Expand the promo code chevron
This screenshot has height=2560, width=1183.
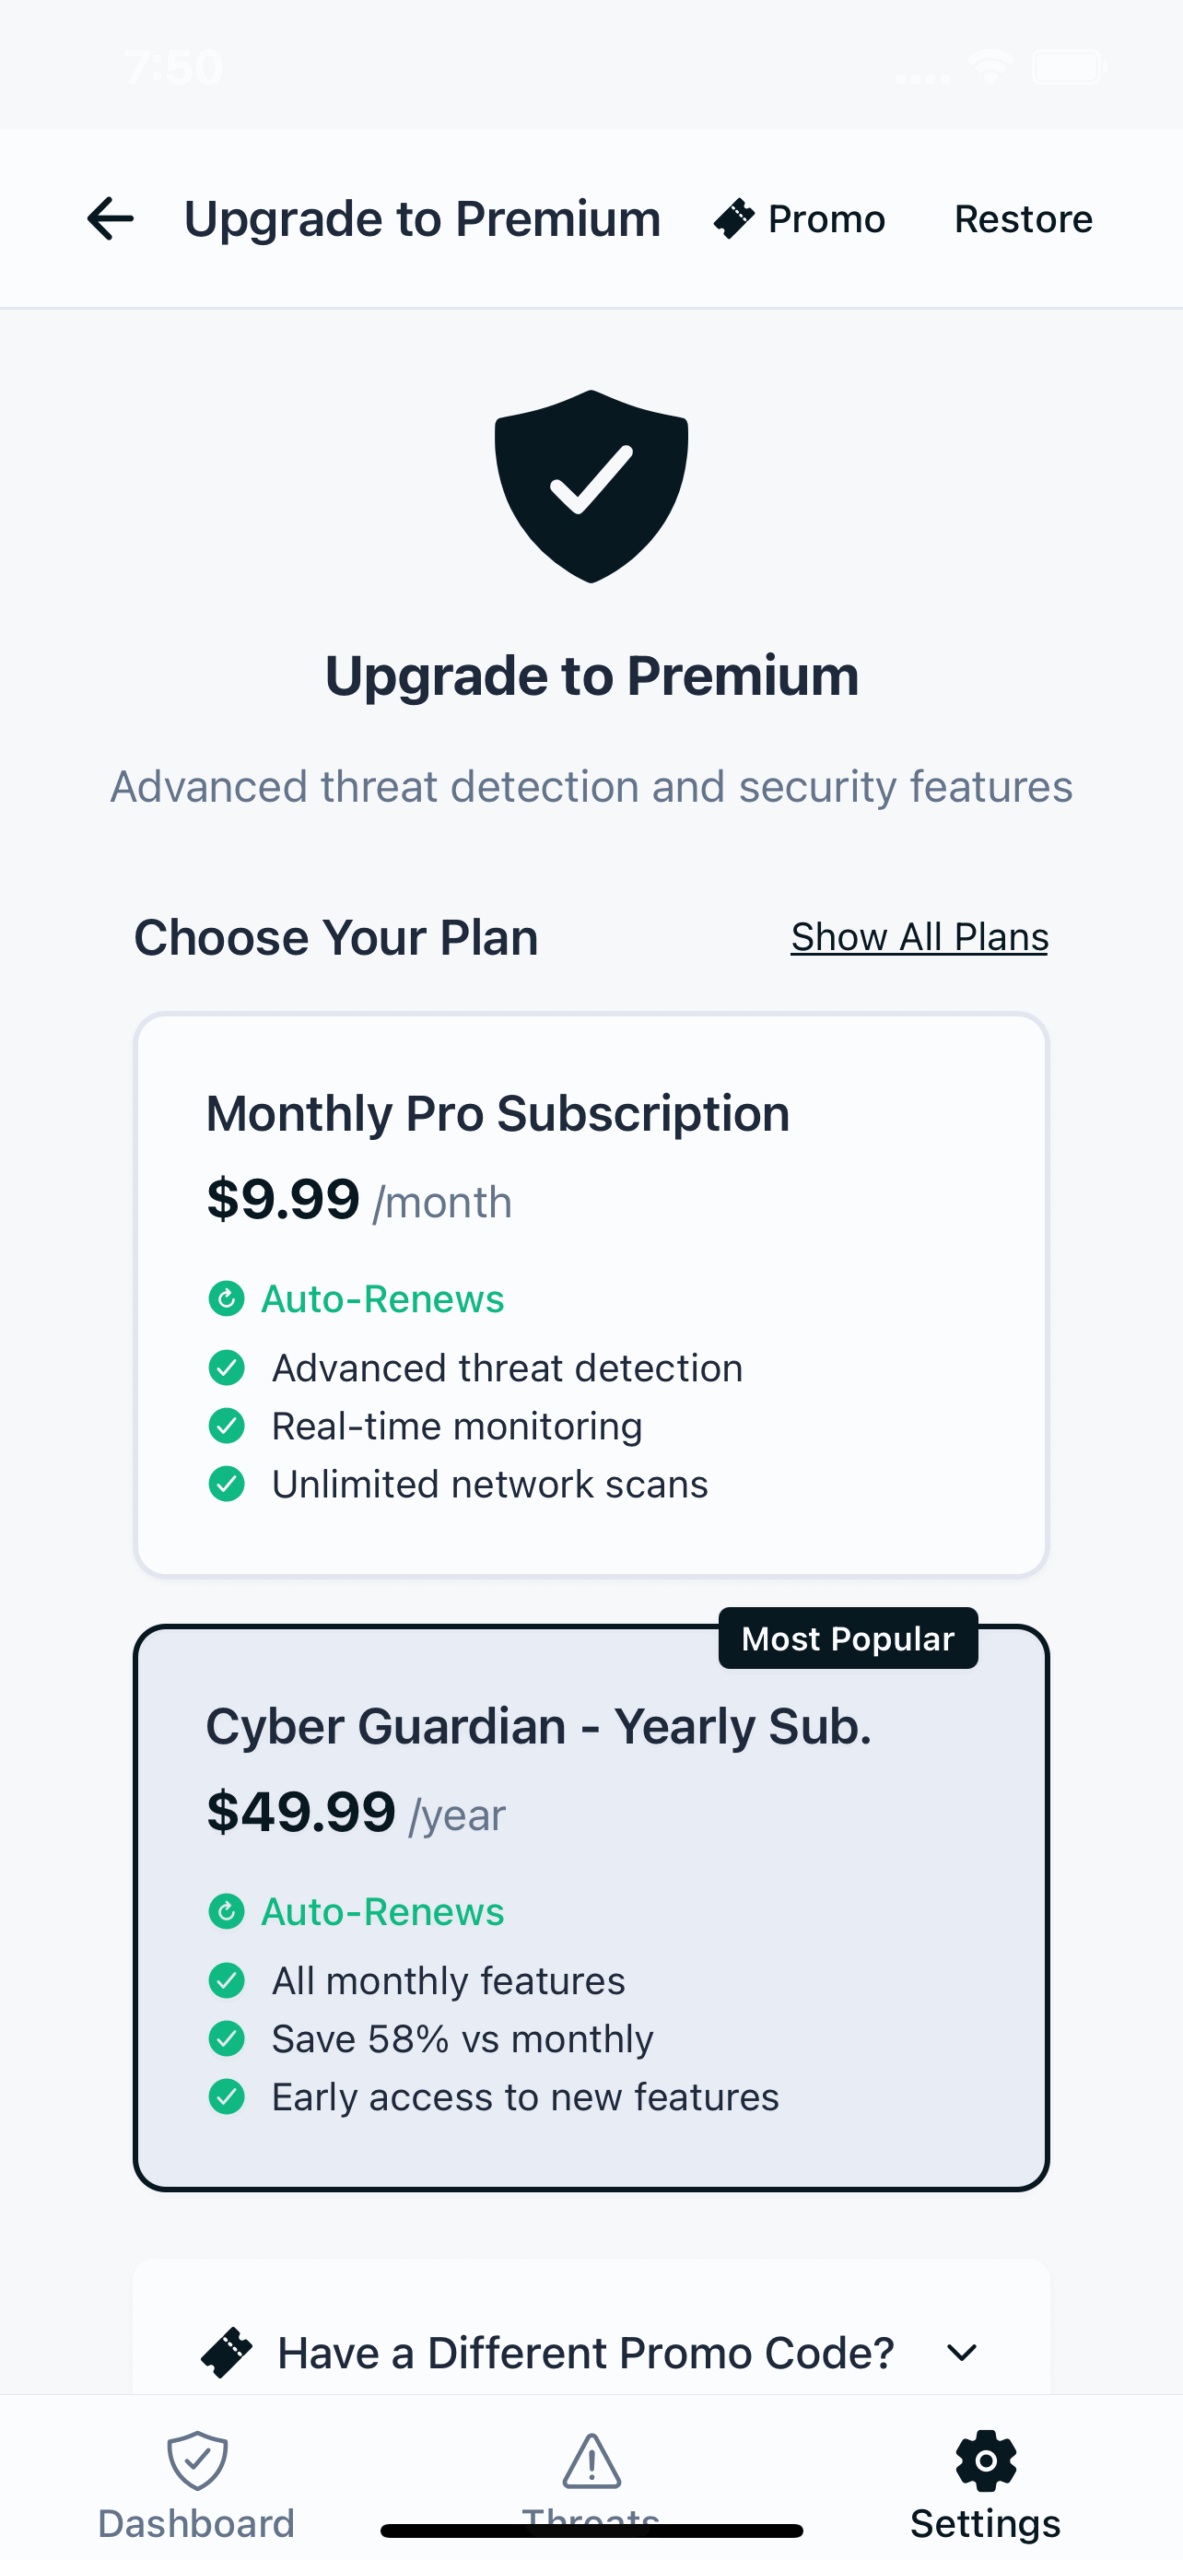(961, 2352)
